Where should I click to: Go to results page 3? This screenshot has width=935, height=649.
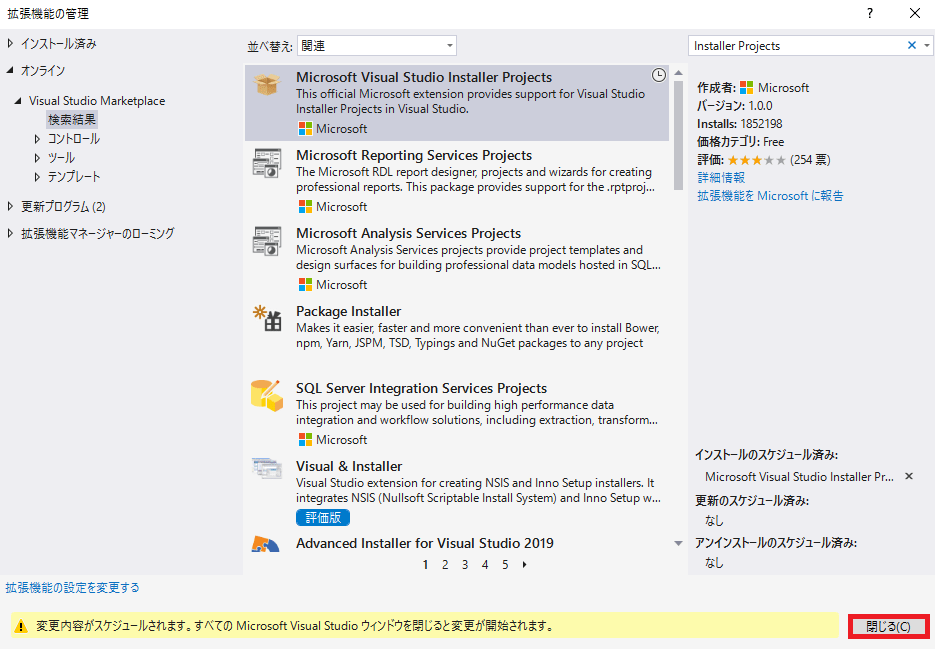coord(465,564)
